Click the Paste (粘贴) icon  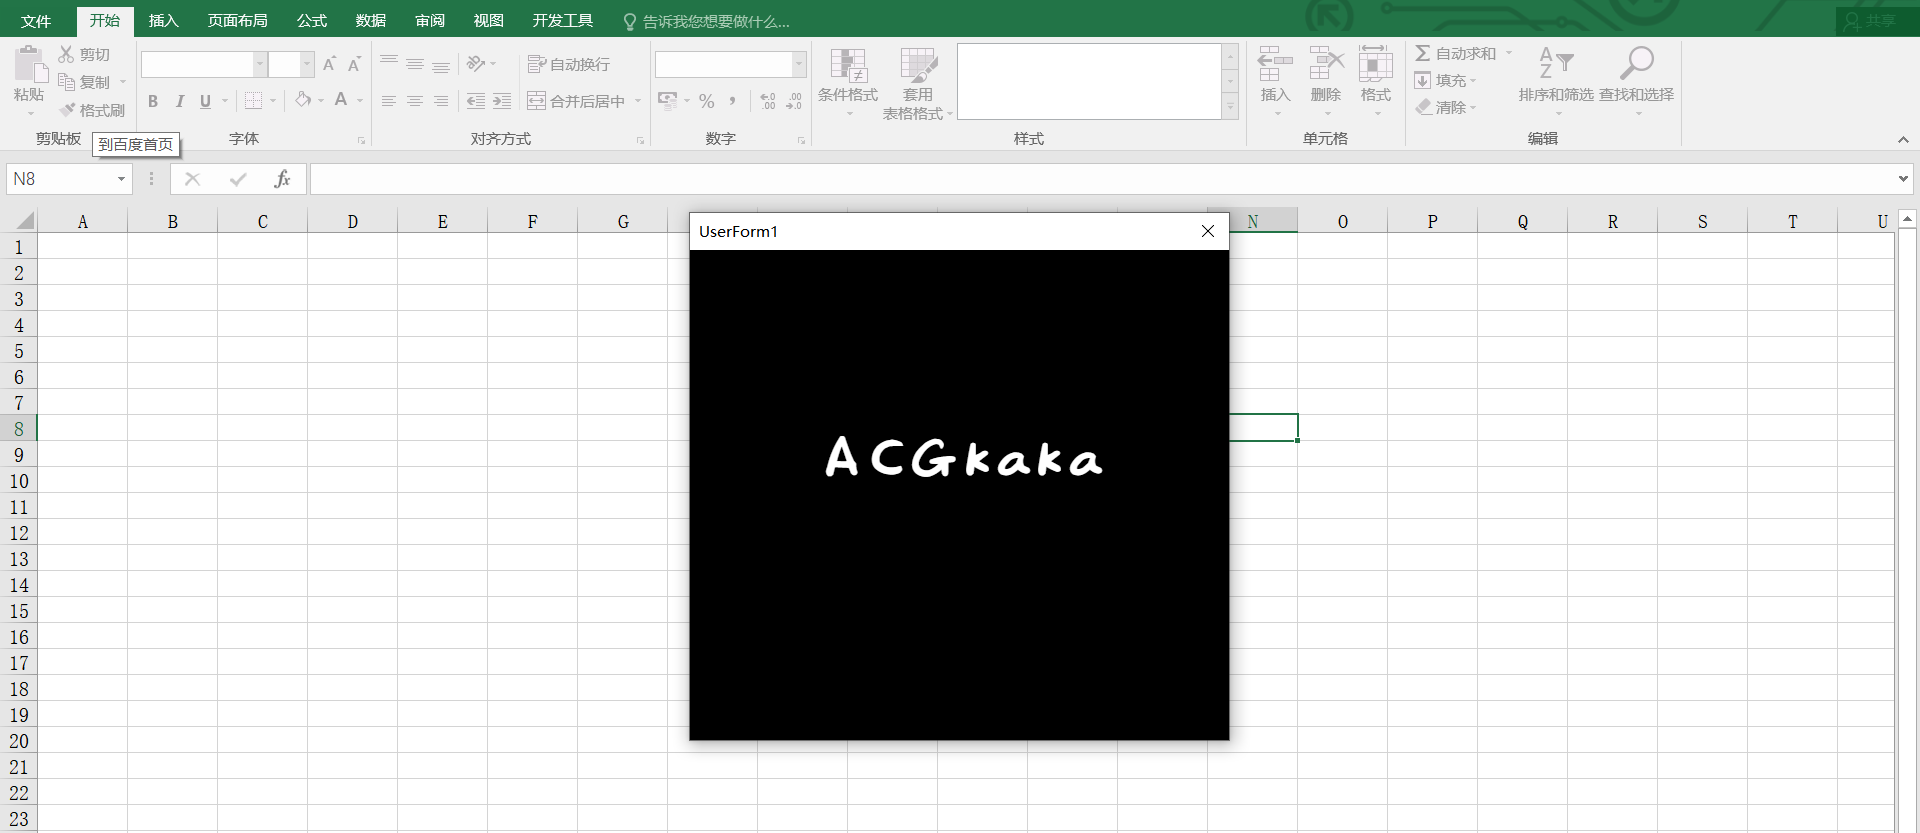[30, 64]
